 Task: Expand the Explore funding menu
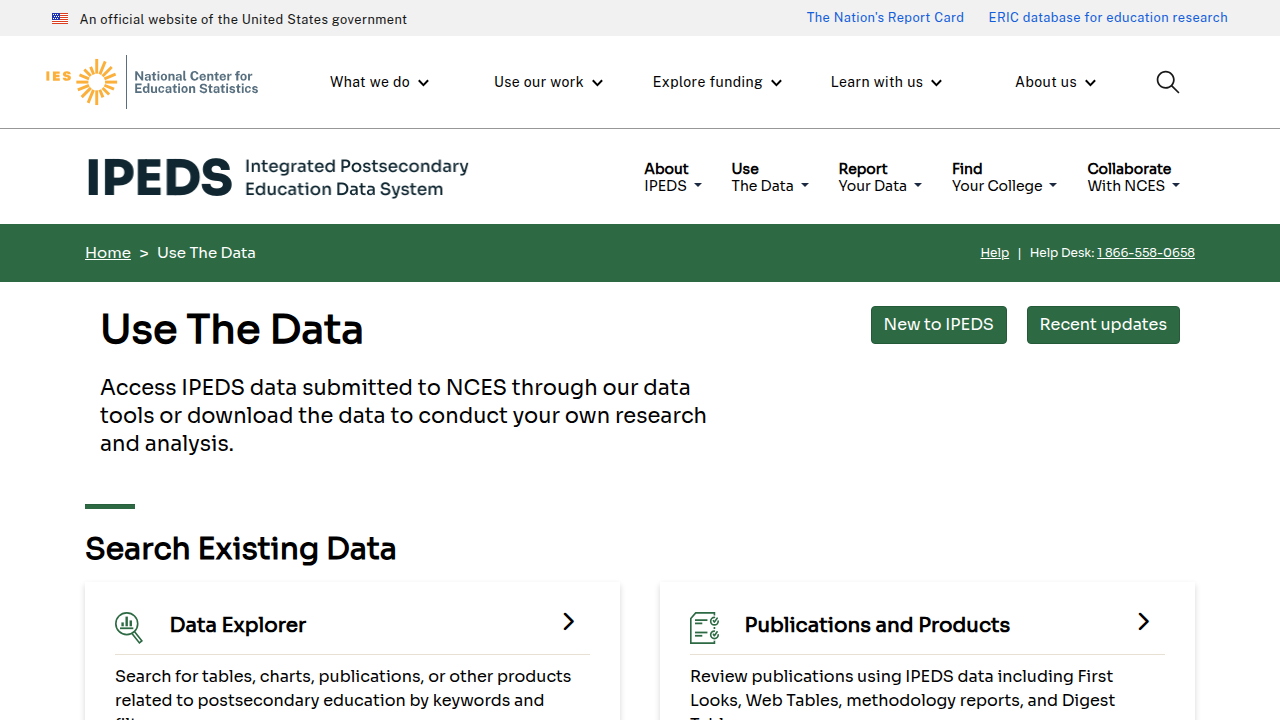pyautogui.click(x=717, y=82)
